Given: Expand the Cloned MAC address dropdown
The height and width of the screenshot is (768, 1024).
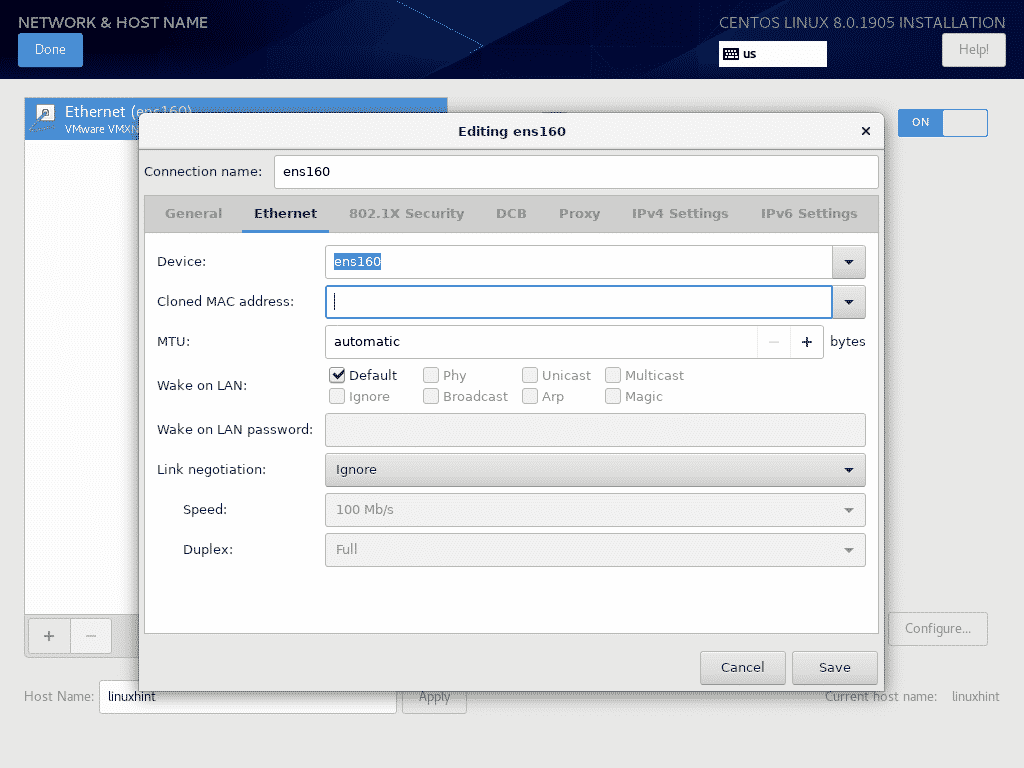Looking at the screenshot, I should 848,302.
